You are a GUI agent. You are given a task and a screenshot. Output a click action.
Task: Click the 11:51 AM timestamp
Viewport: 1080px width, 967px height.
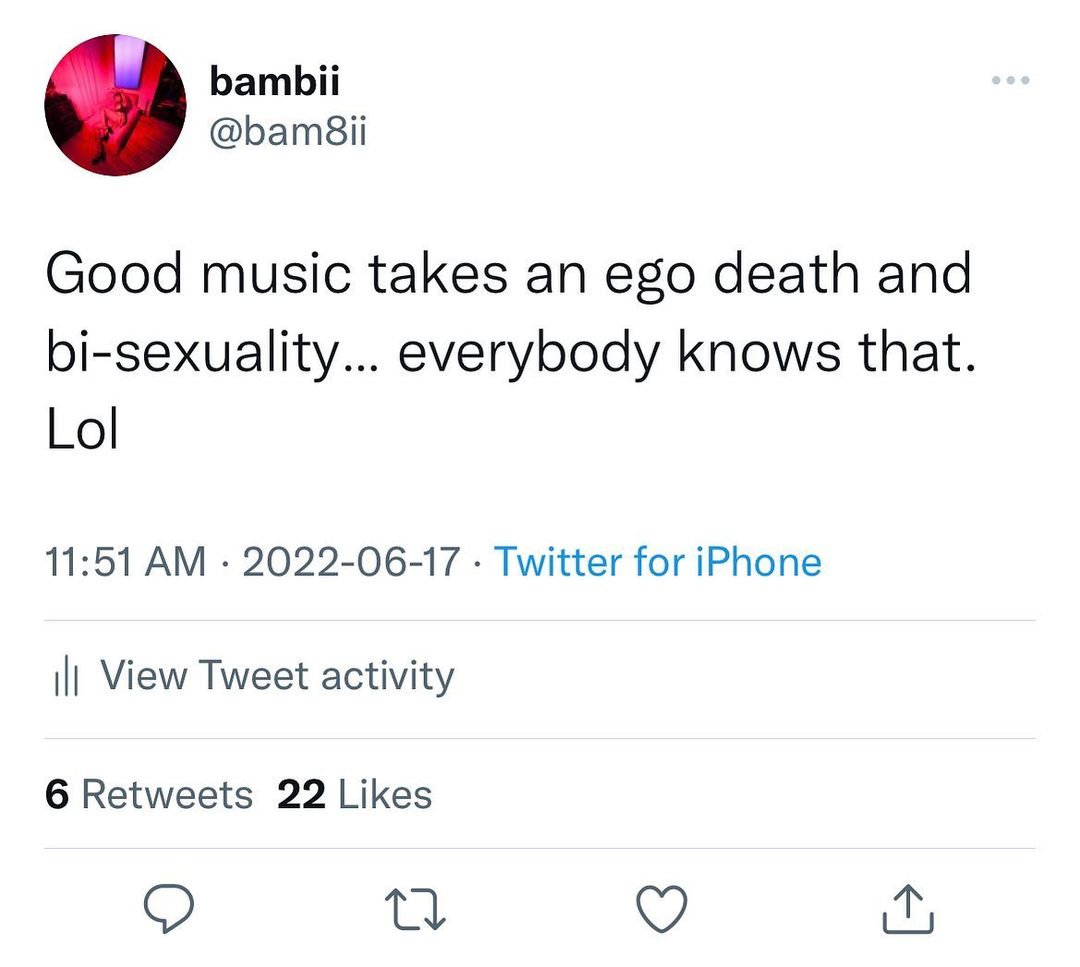126,562
